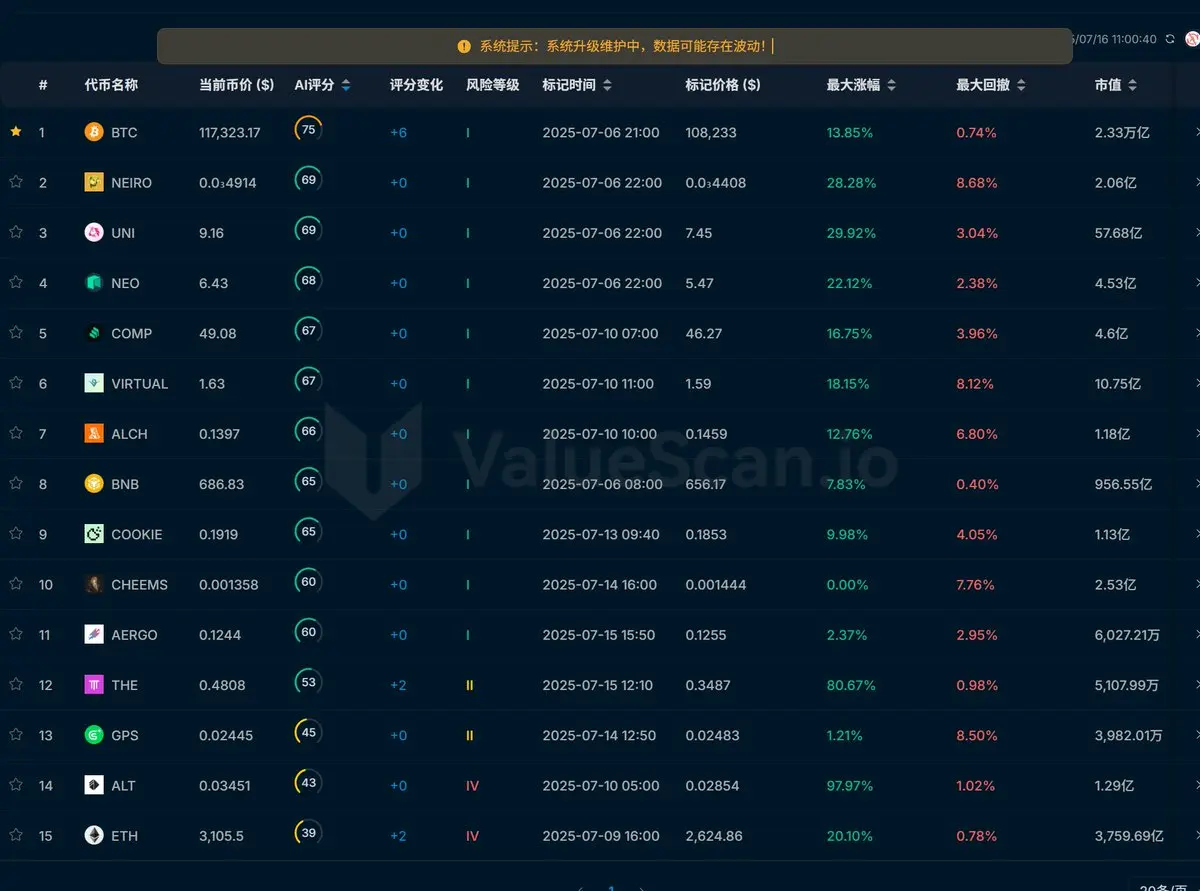Star NEO as a favorite
This screenshot has width=1200, height=891.
pos(16,282)
